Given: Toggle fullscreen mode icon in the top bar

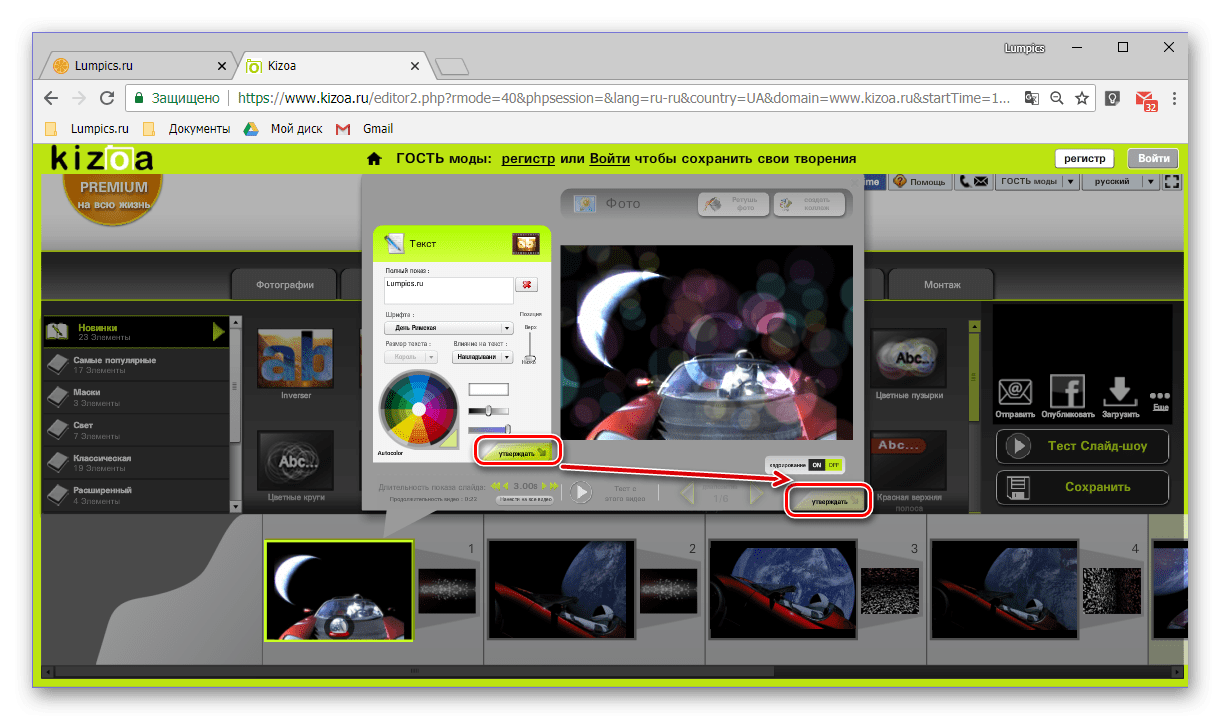Looking at the screenshot, I should click(x=1173, y=182).
